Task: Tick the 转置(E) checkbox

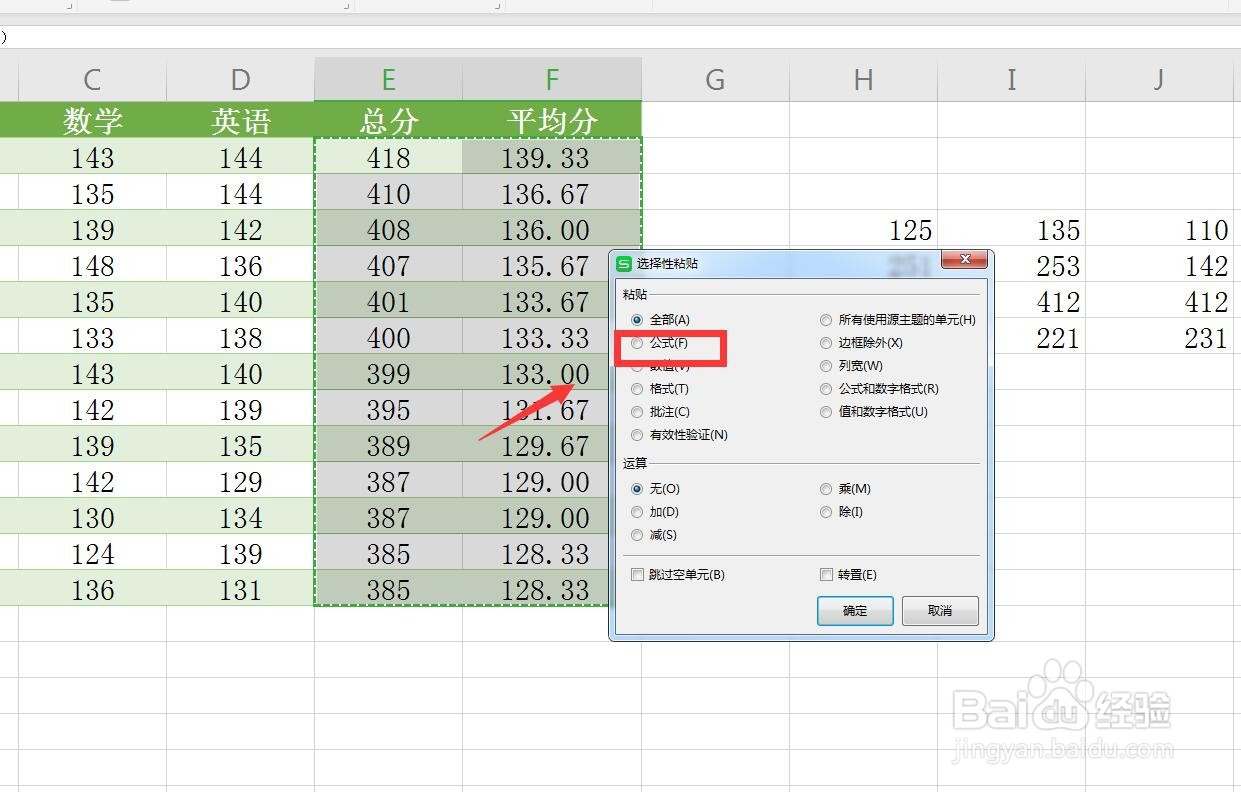Action: (x=848, y=575)
